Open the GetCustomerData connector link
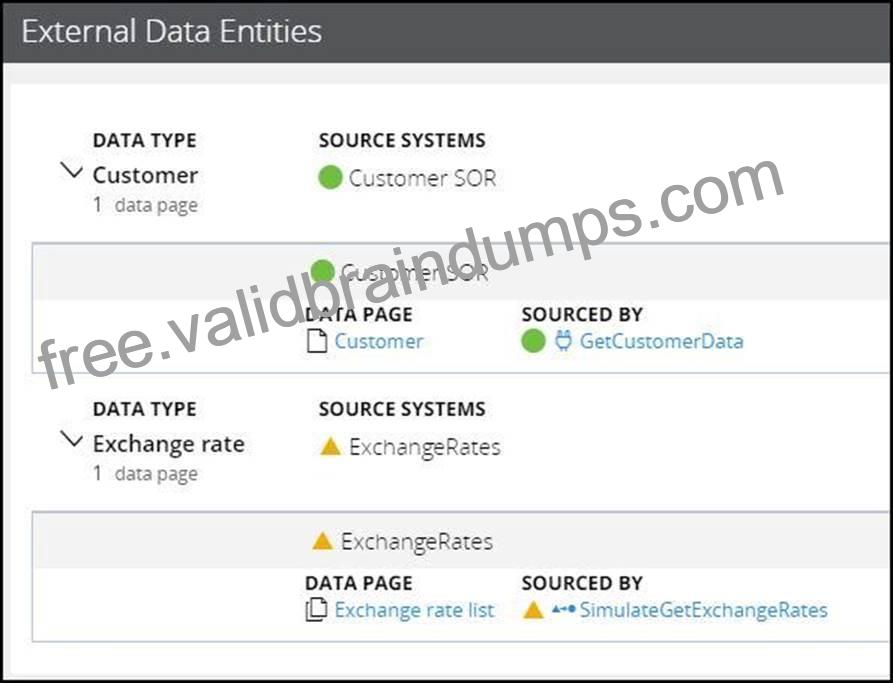The width and height of the screenshot is (893, 683). pyautogui.click(x=662, y=341)
